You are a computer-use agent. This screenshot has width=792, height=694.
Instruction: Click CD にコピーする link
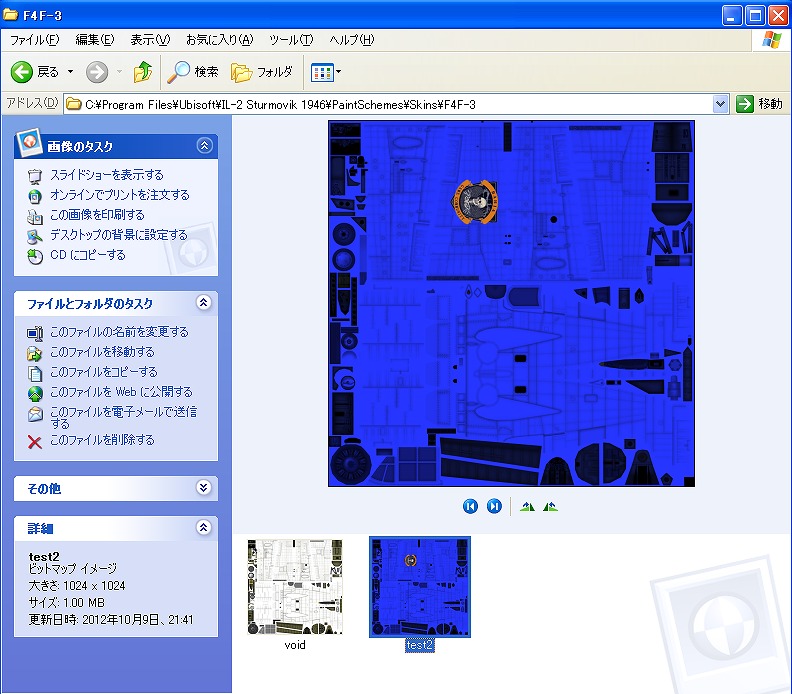click(x=88, y=255)
